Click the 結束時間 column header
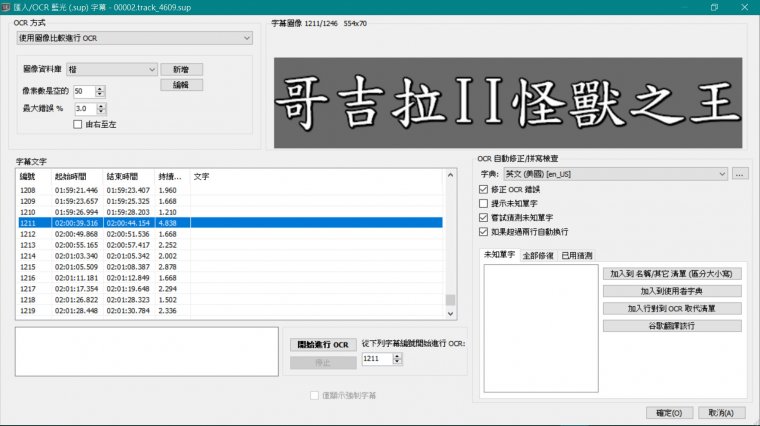Viewport: 760px width, 426px height. point(128,176)
